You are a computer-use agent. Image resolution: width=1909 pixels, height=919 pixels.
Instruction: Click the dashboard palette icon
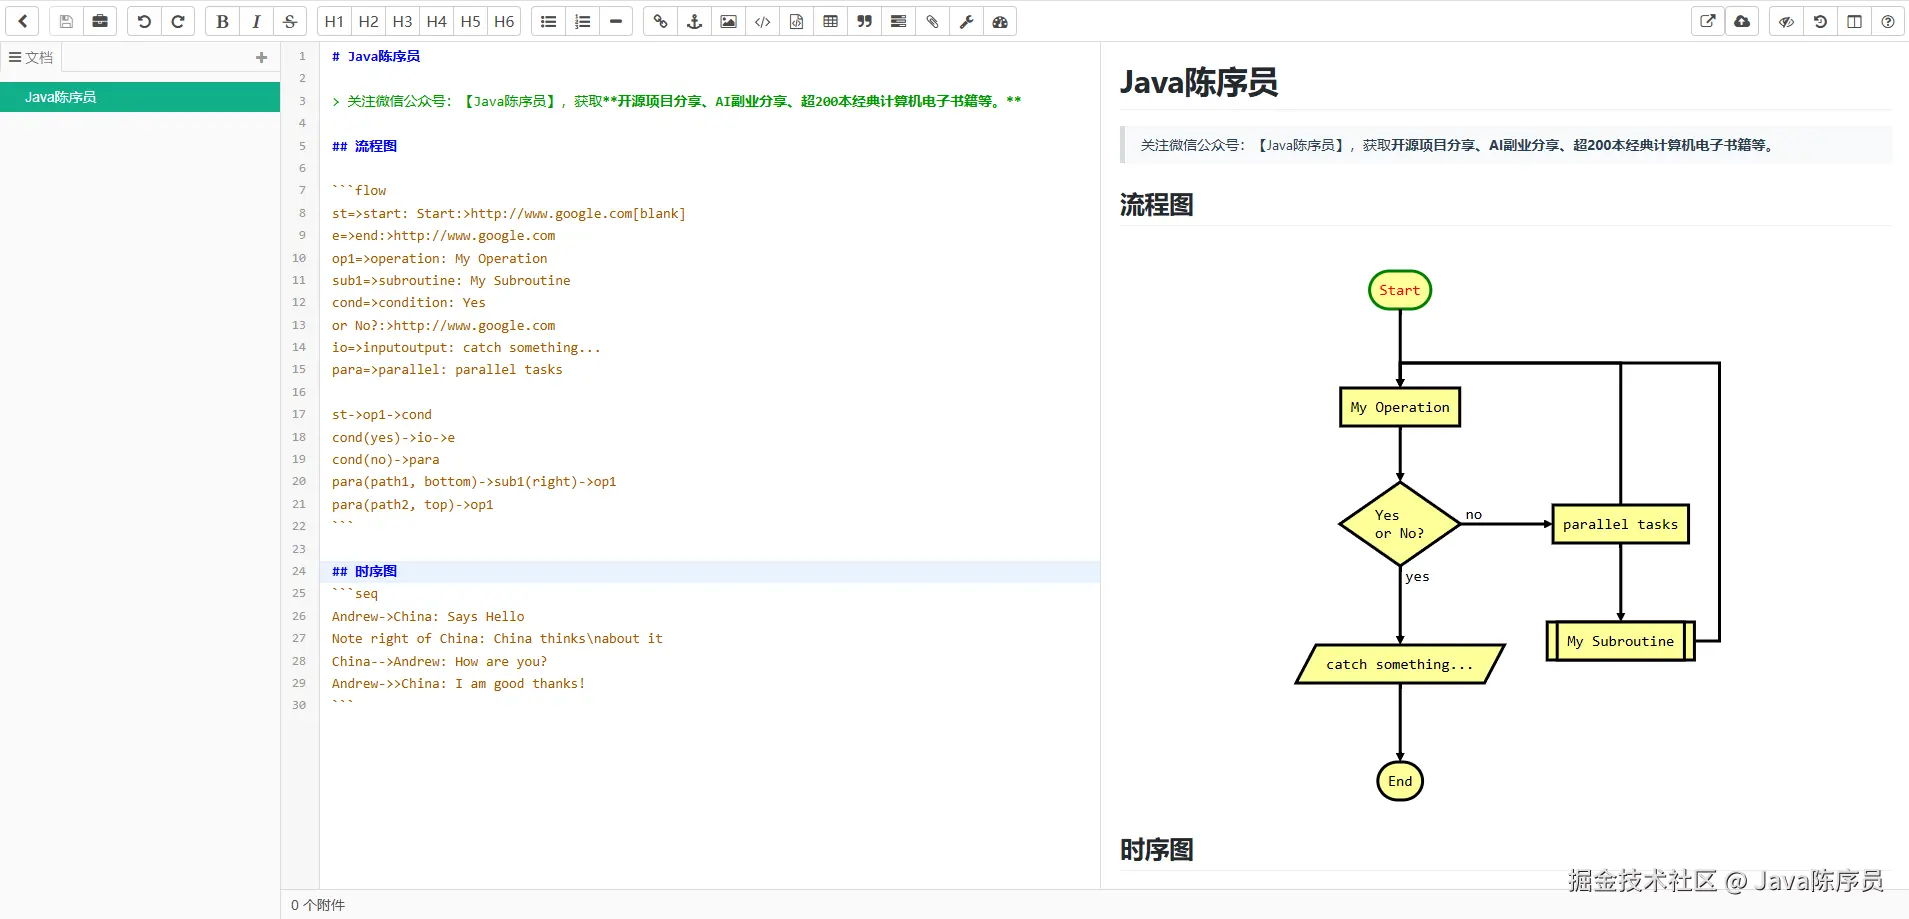1000,21
